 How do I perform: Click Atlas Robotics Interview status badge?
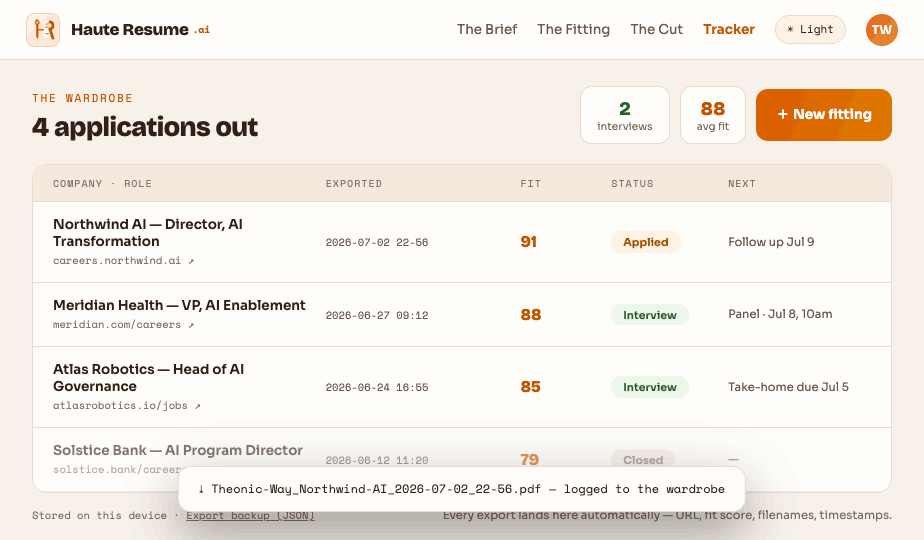(650, 387)
